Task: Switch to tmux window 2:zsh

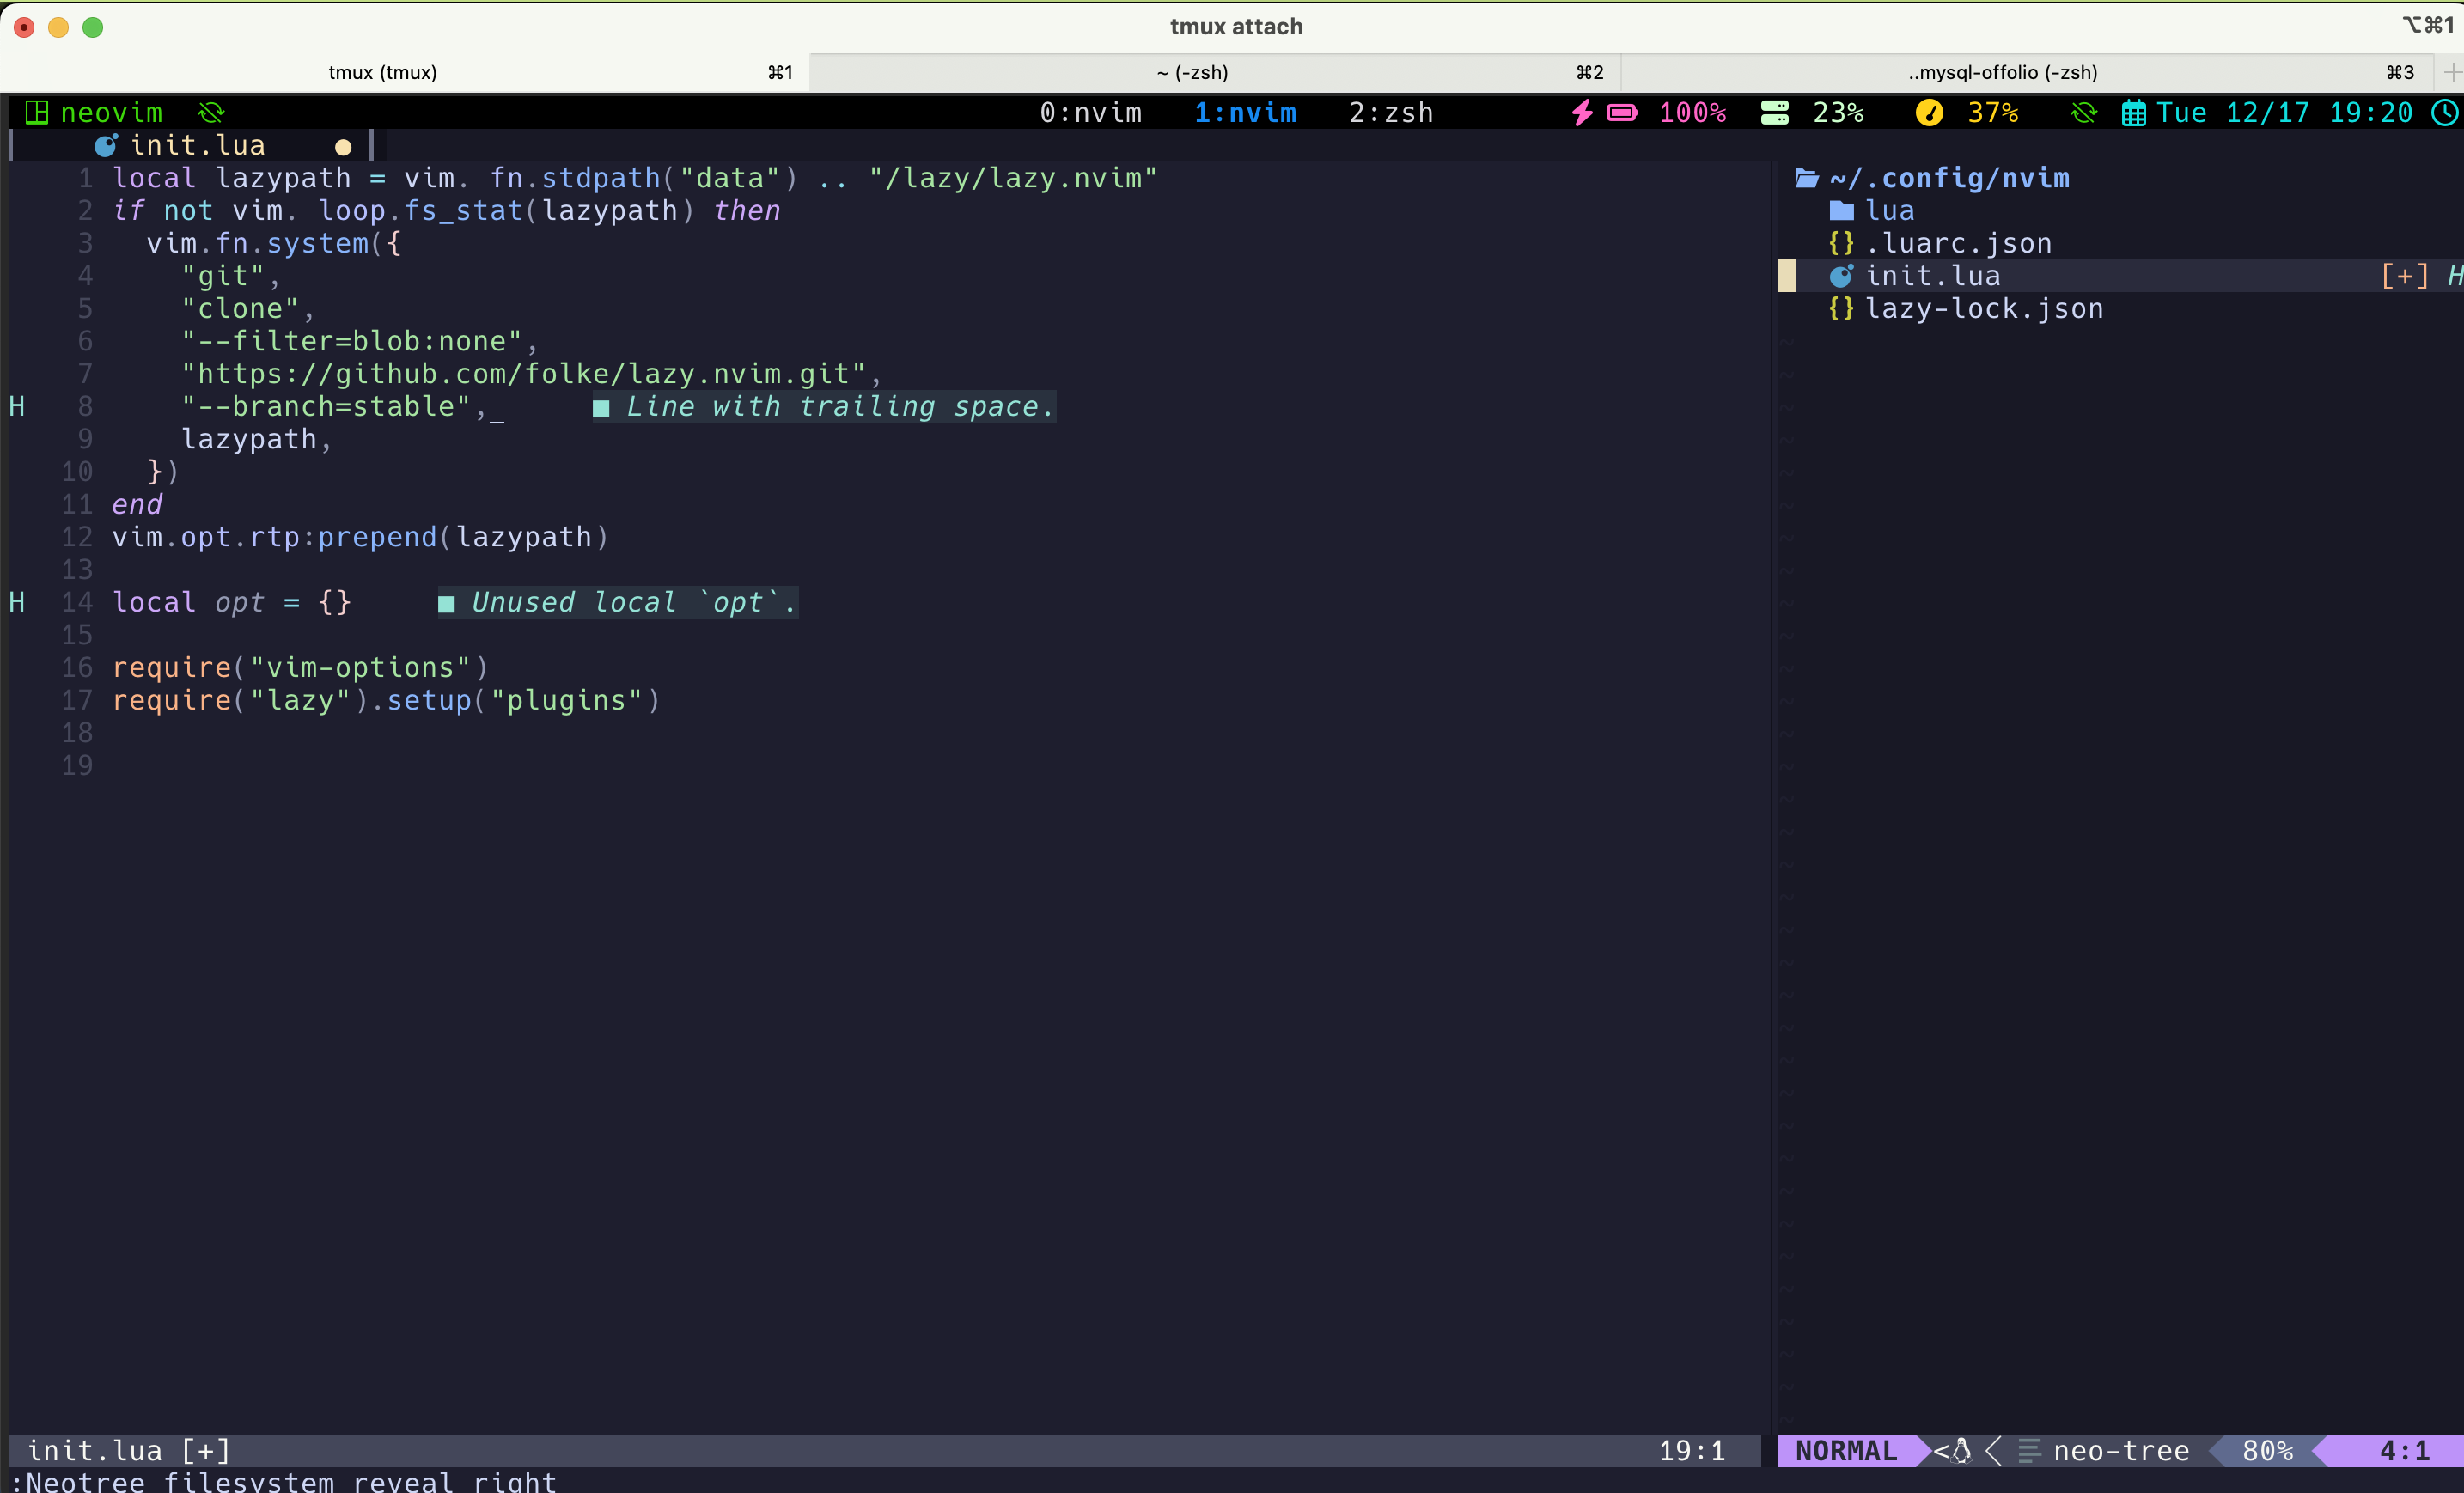Action: [x=1391, y=112]
